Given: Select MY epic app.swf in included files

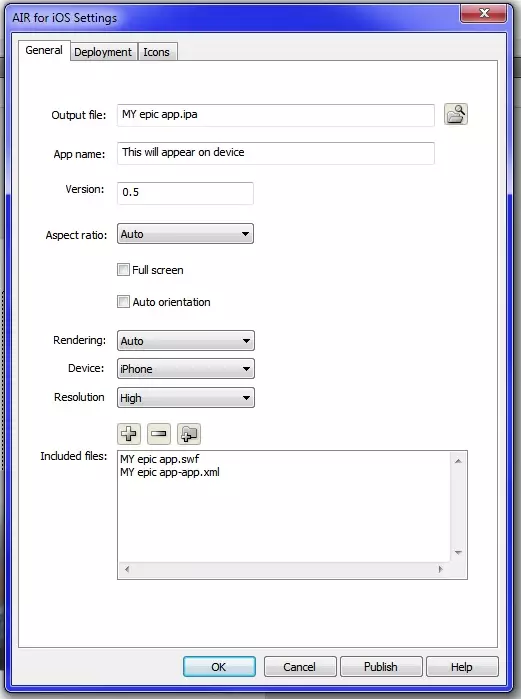Looking at the screenshot, I should (160, 459).
